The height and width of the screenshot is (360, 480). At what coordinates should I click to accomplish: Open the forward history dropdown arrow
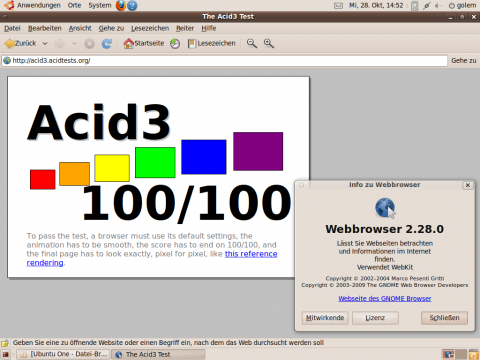point(74,43)
